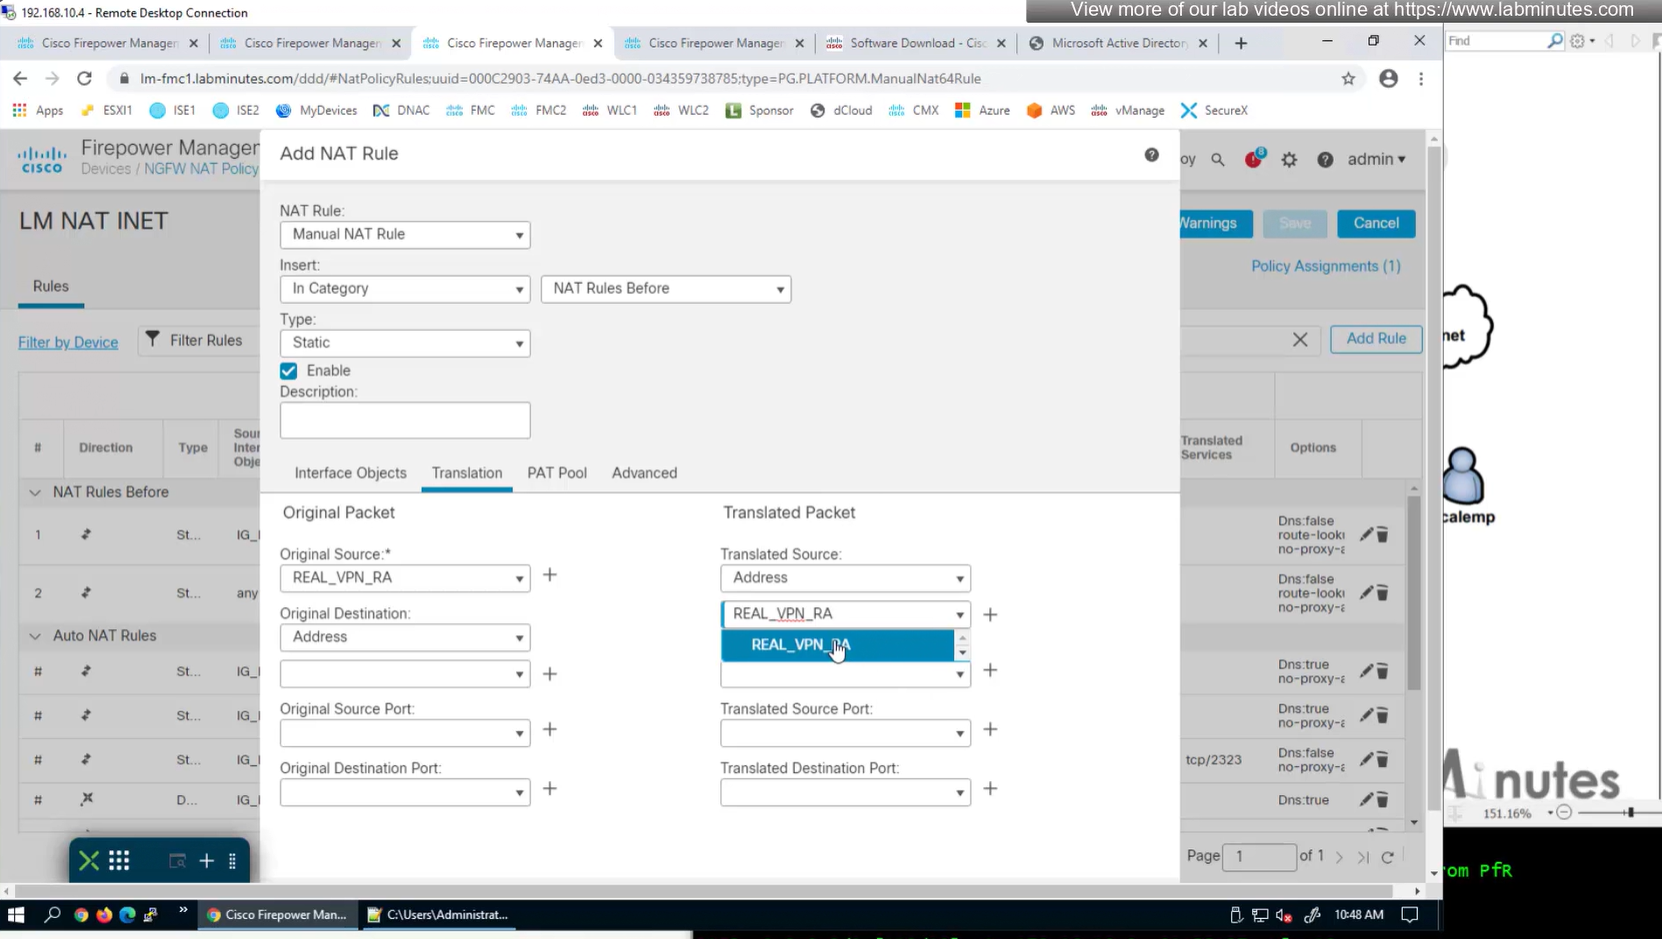Viewport: 1662px width, 939px height.
Task: Edit NAT rule 1 with pencil icon
Action: [1365, 535]
